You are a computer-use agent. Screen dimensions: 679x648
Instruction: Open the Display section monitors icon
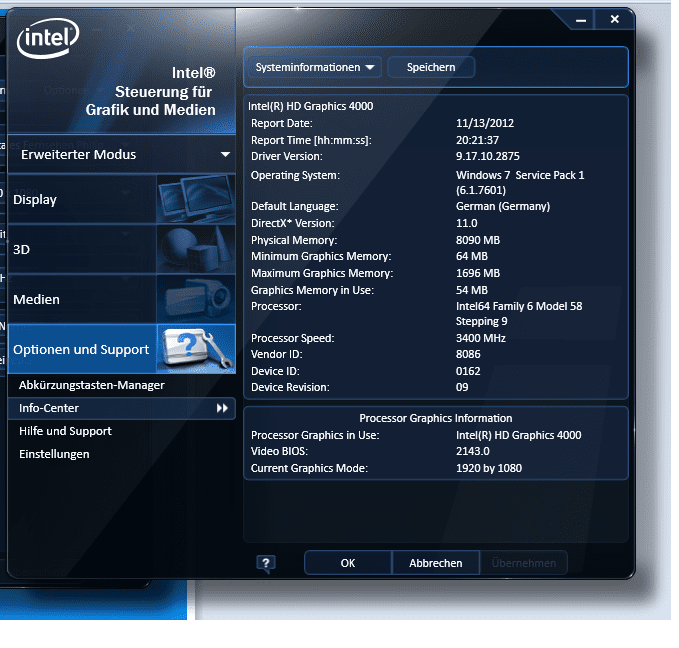click(x=196, y=199)
